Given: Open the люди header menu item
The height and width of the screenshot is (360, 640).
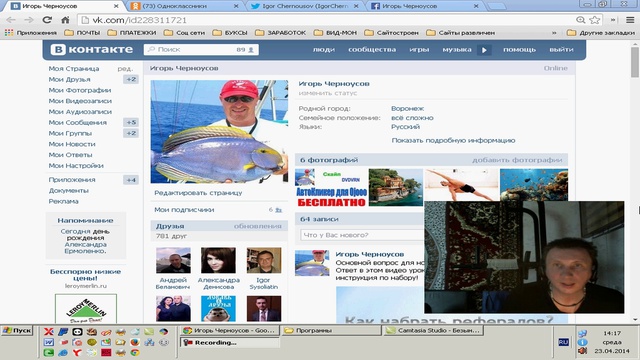Looking at the screenshot, I should [324, 49].
